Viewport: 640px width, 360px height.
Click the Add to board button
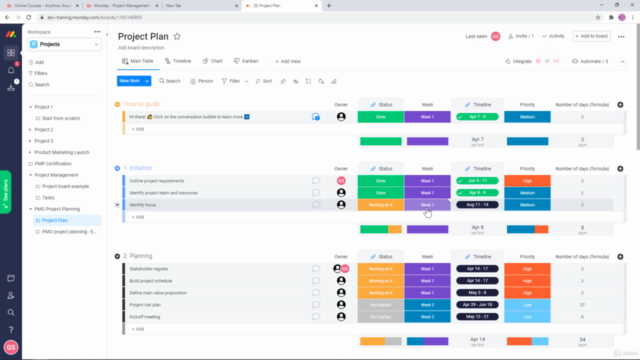point(591,36)
